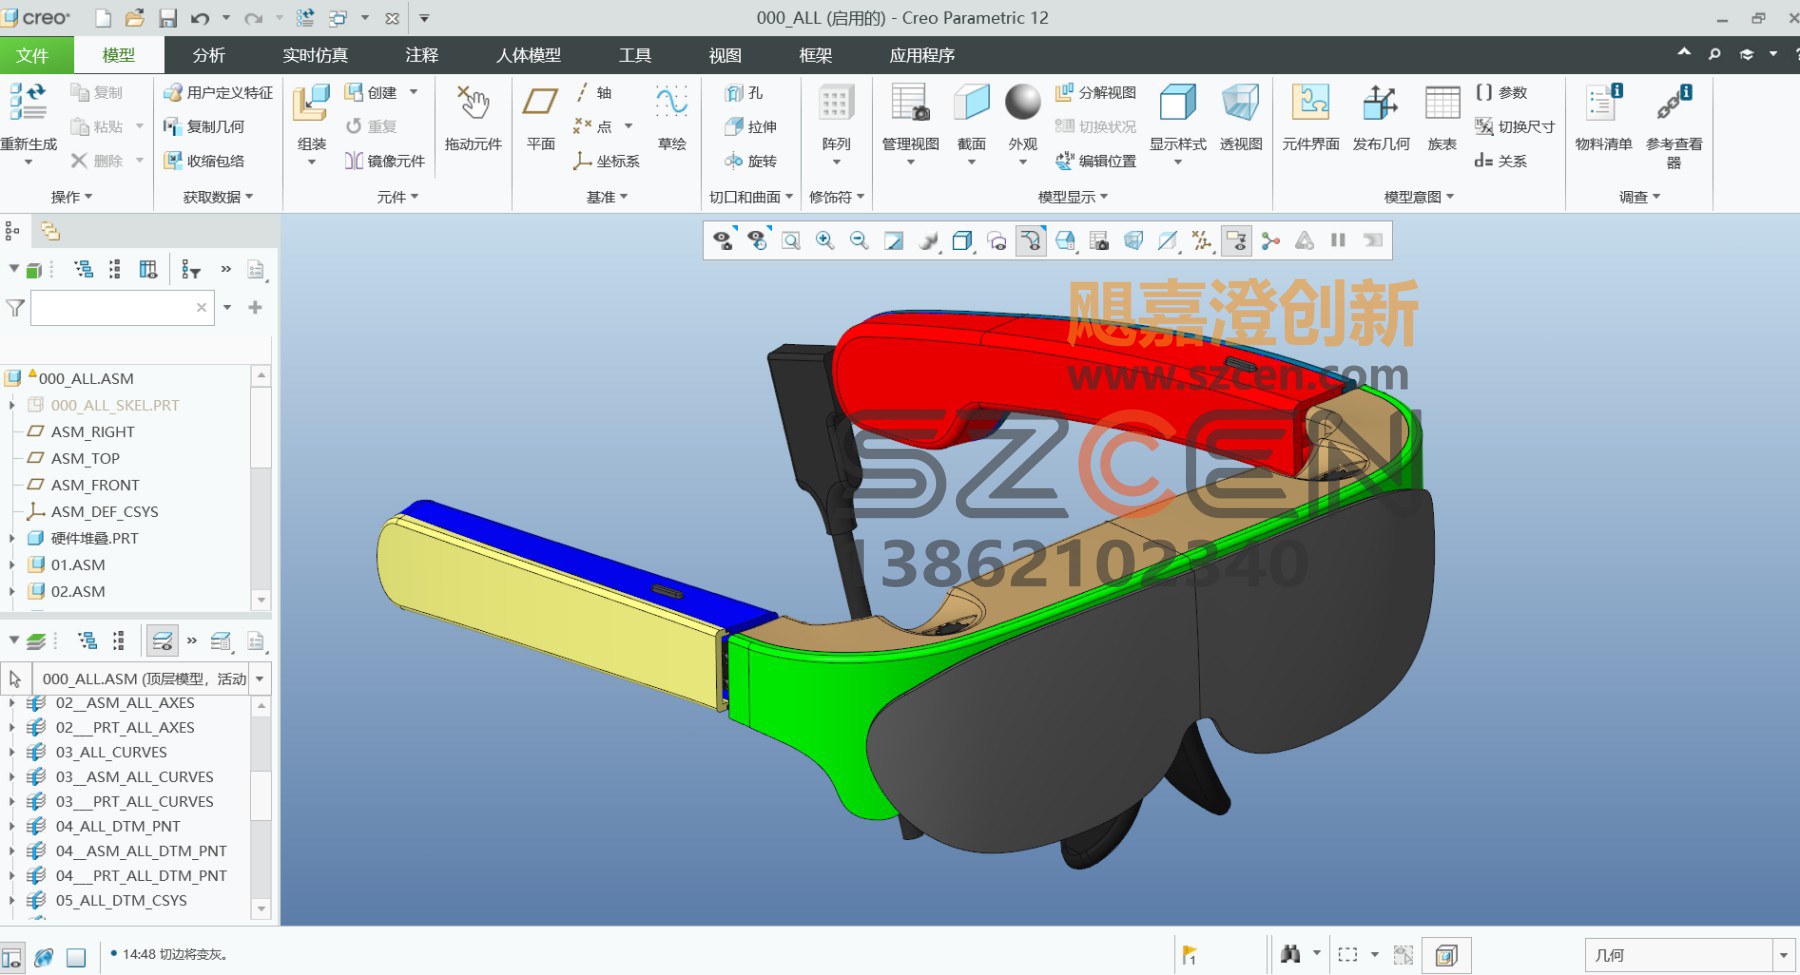Click the 复制几何 button
This screenshot has height=975, width=1800.
point(204,127)
